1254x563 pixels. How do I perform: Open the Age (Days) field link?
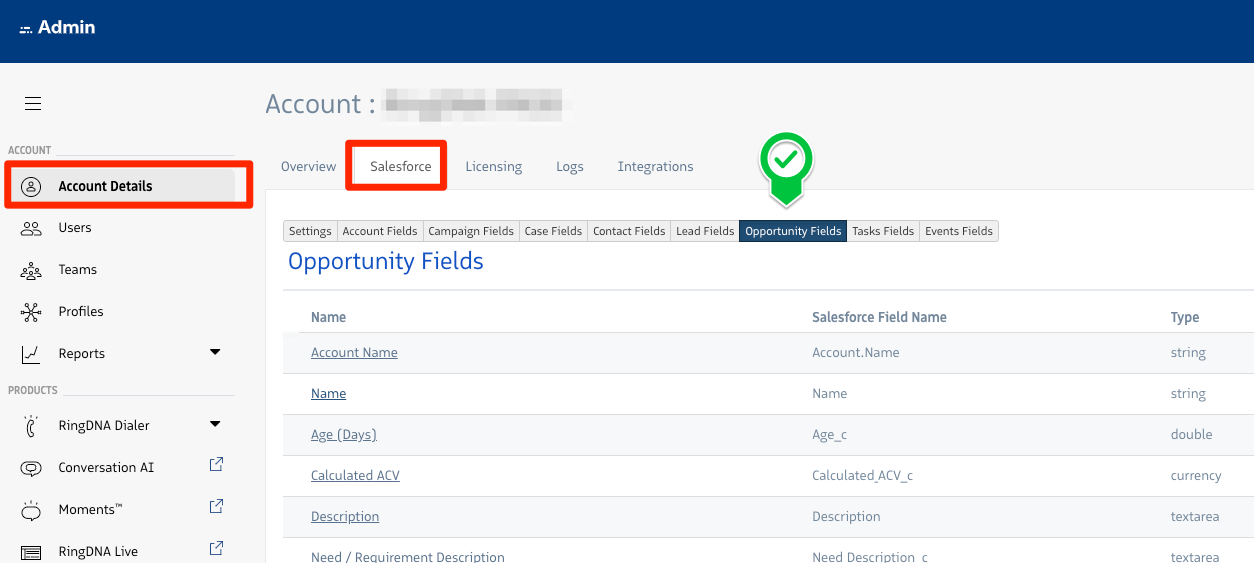344,435
